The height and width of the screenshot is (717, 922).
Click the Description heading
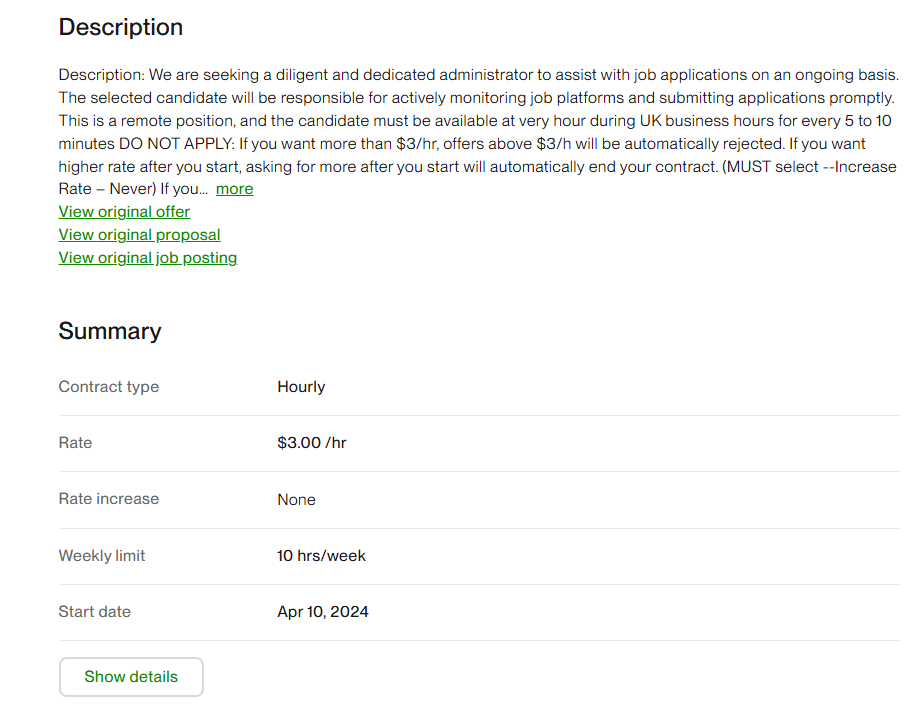pyautogui.click(x=121, y=27)
